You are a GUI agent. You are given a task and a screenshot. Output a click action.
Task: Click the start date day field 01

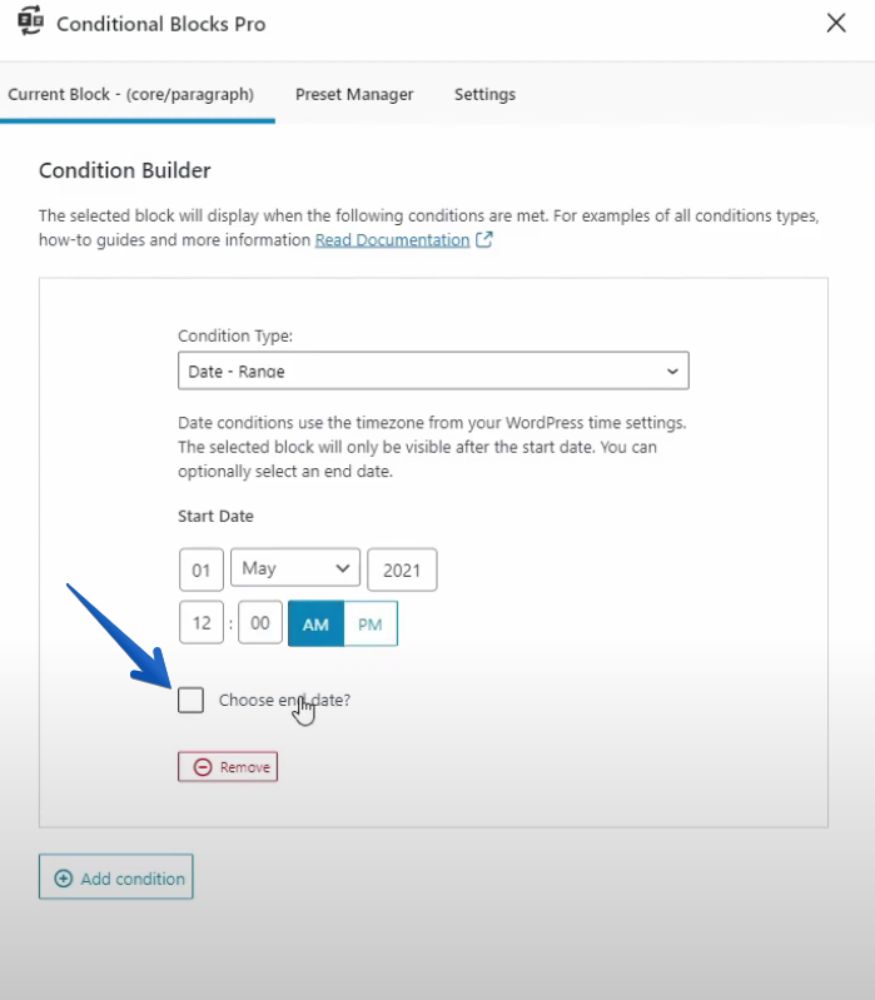click(x=201, y=570)
